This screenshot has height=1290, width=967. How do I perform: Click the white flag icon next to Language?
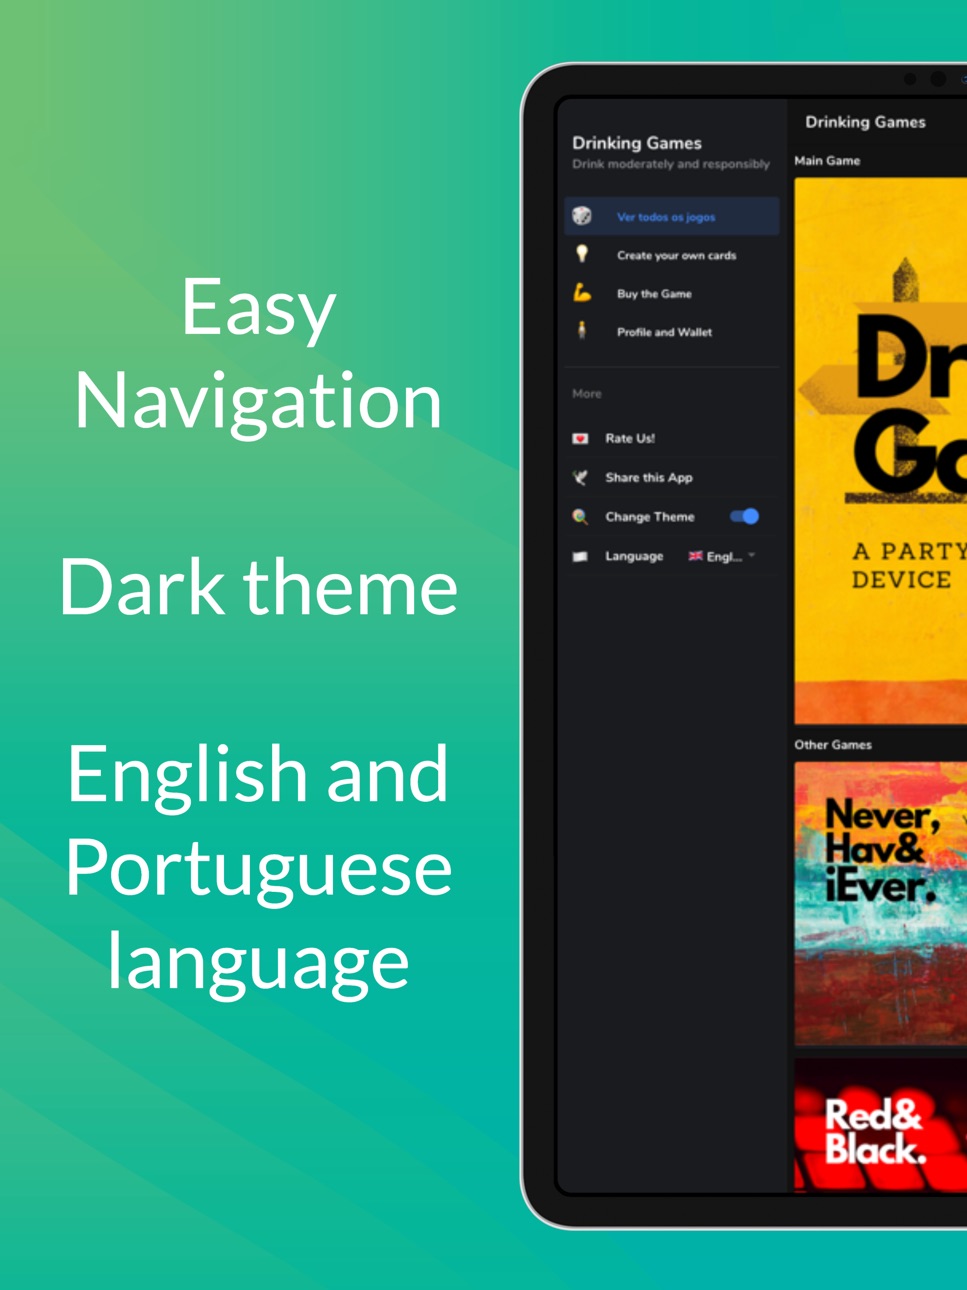580,556
